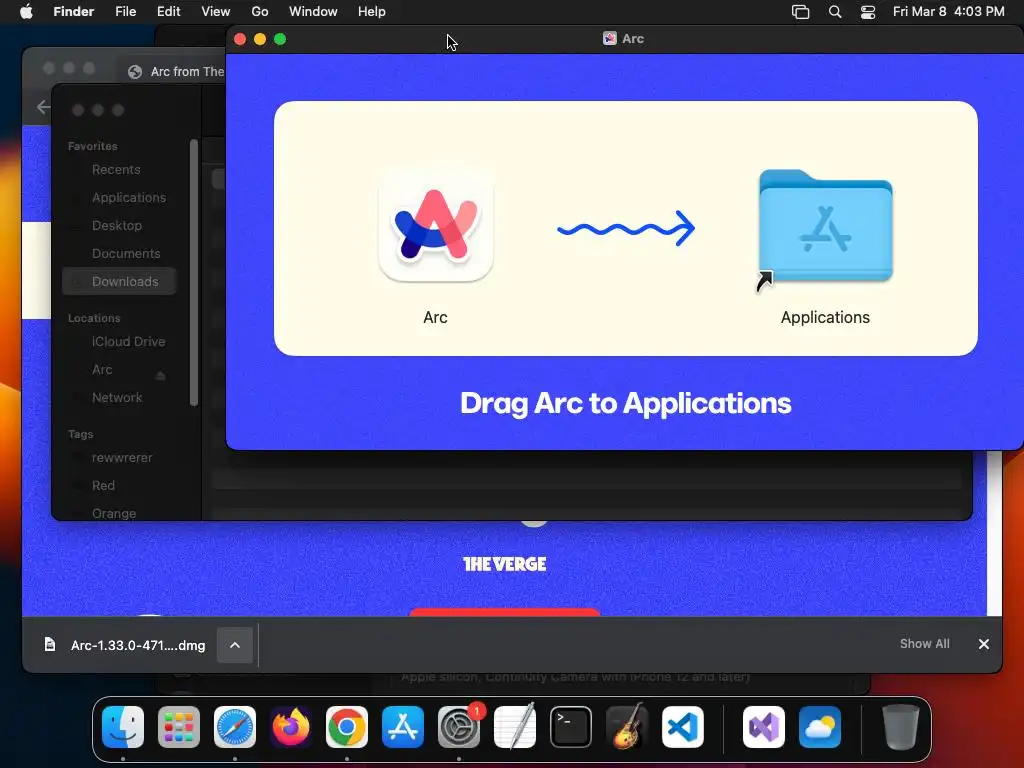The width and height of the screenshot is (1024, 768).
Task: Select Applications in Finder sidebar
Action: tap(129, 197)
